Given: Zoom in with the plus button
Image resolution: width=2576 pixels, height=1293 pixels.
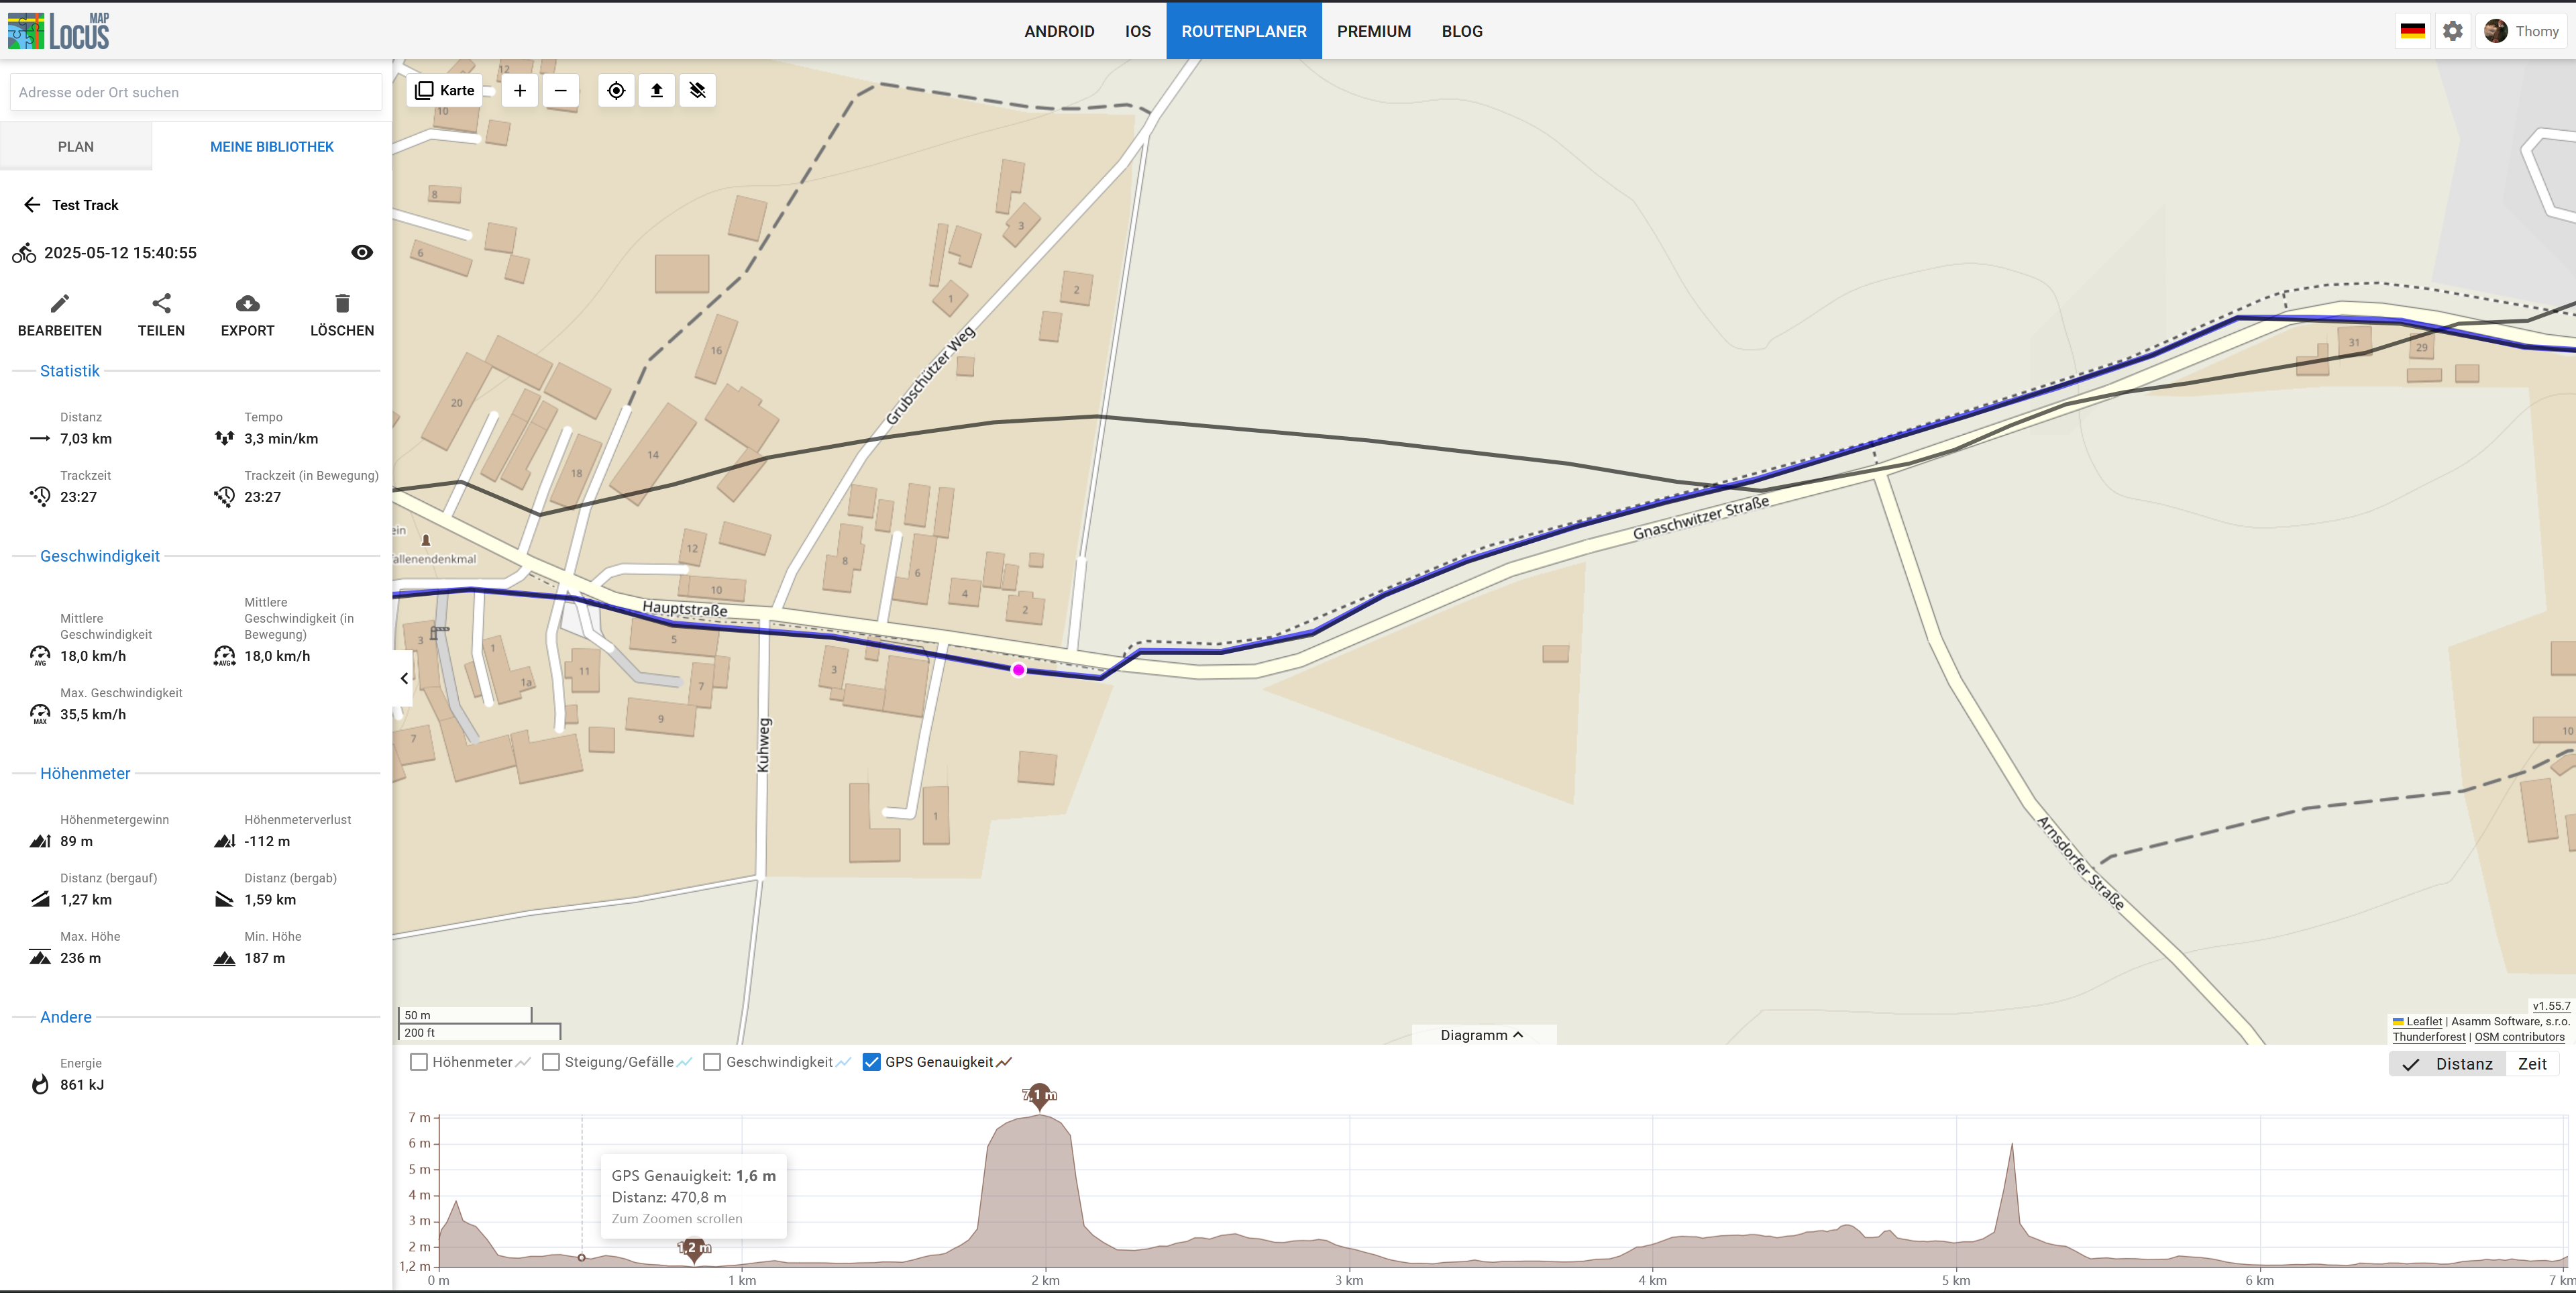Looking at the screenshot, I should pyautogui.click(x=520, y=91).
